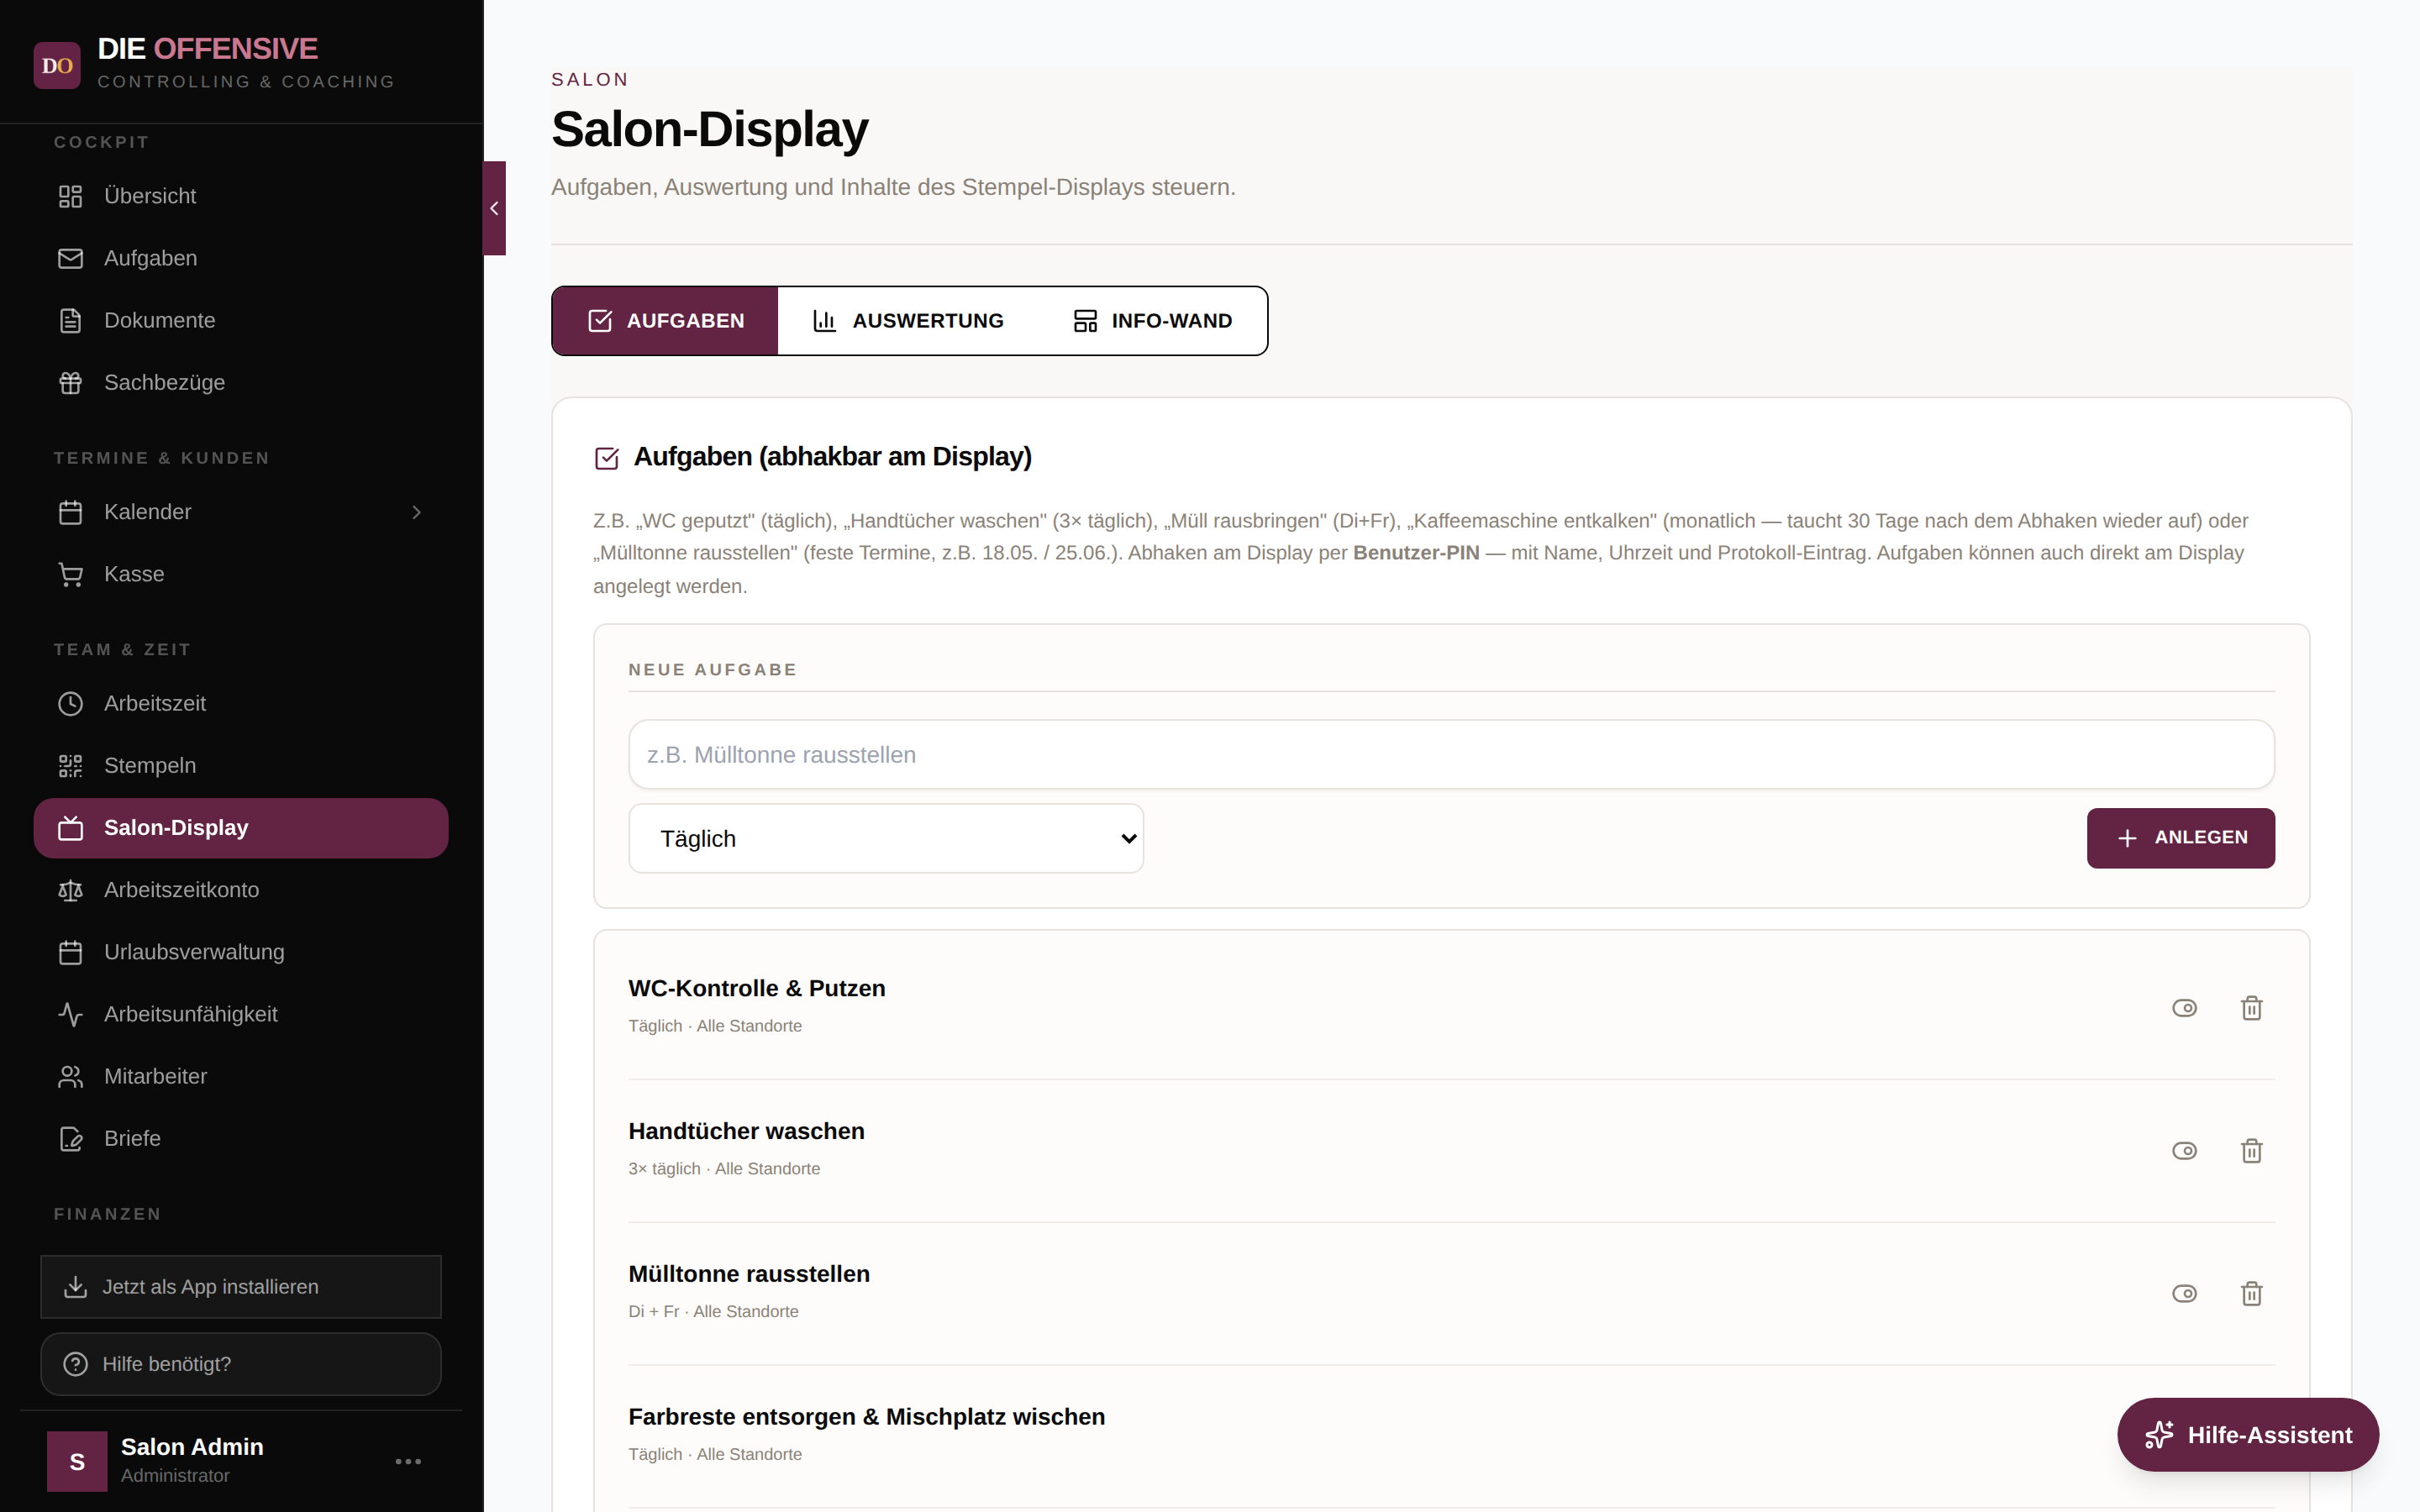
Task: Click the WC-Kontrolle & Putzen task title
Action: [x=757, y=988]
